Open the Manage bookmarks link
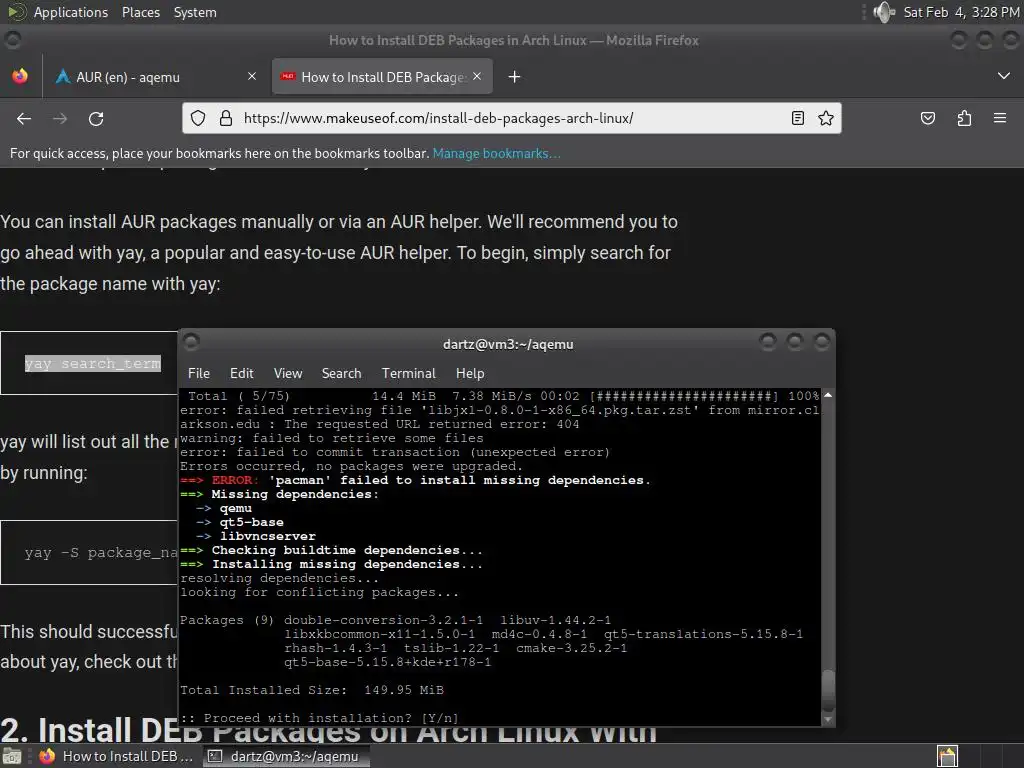 pos(496,153)
